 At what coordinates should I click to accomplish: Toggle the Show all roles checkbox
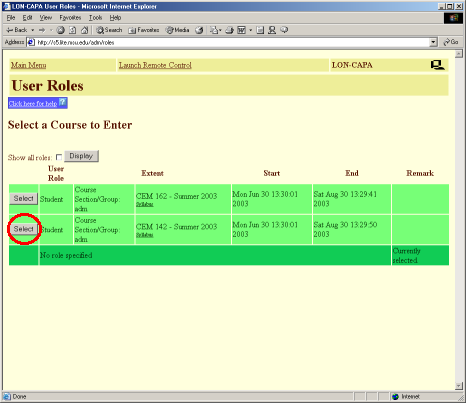59,157
